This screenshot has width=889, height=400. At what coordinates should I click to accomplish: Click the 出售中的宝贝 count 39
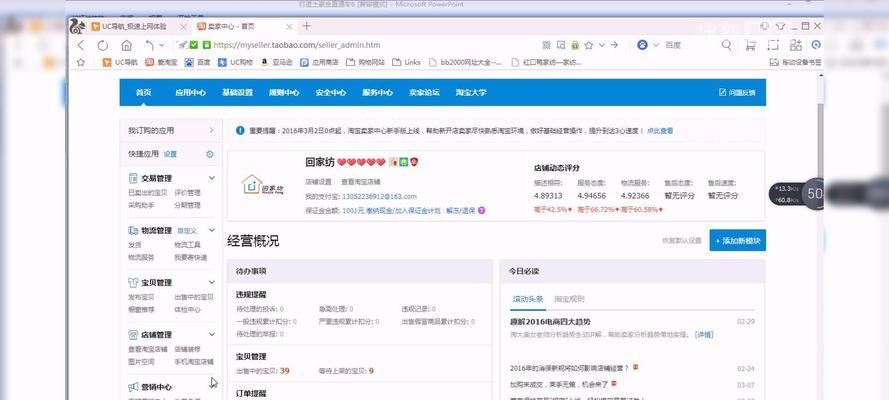pyautogui.click(x=285, y=371)
